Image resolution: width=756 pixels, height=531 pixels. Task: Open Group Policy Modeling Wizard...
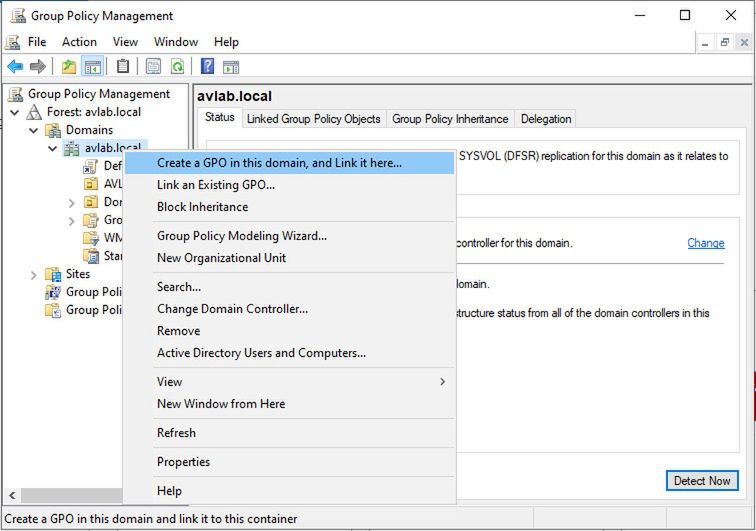pos(289,236)
